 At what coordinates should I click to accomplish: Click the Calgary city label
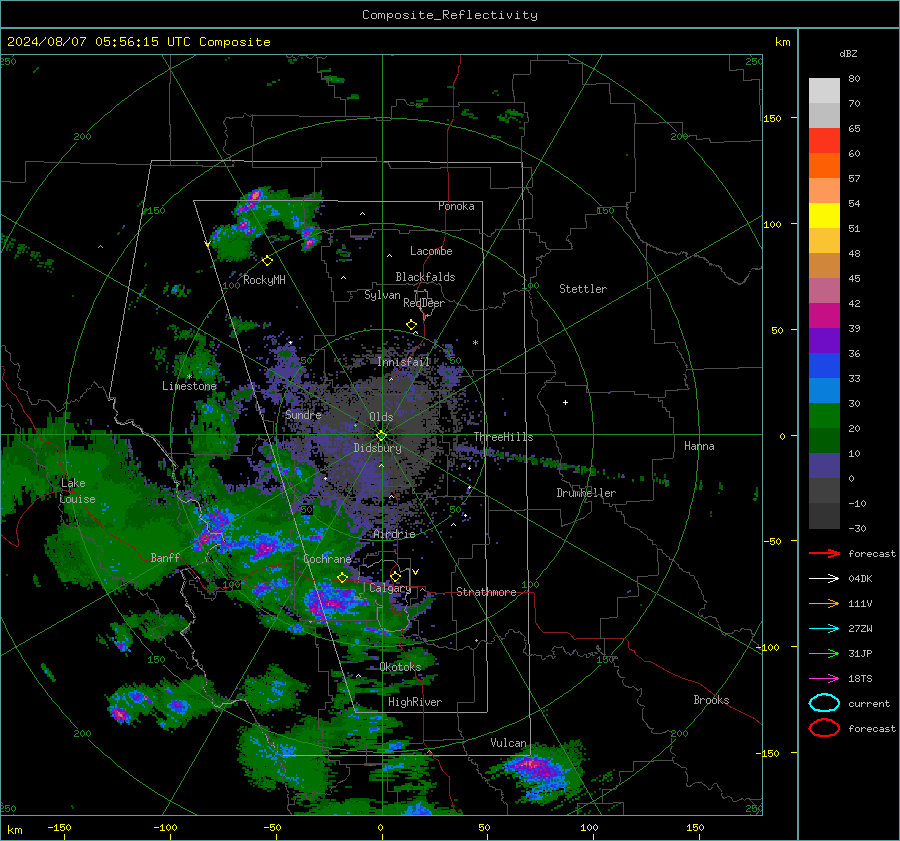[390, 588]
